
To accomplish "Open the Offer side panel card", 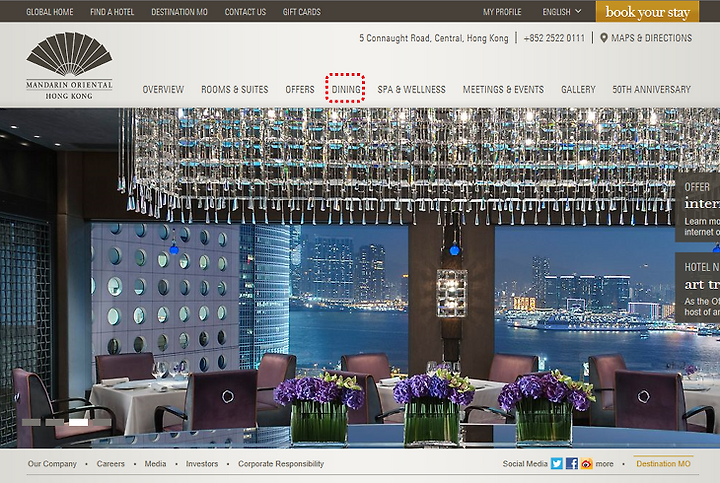I will (698, 207).
